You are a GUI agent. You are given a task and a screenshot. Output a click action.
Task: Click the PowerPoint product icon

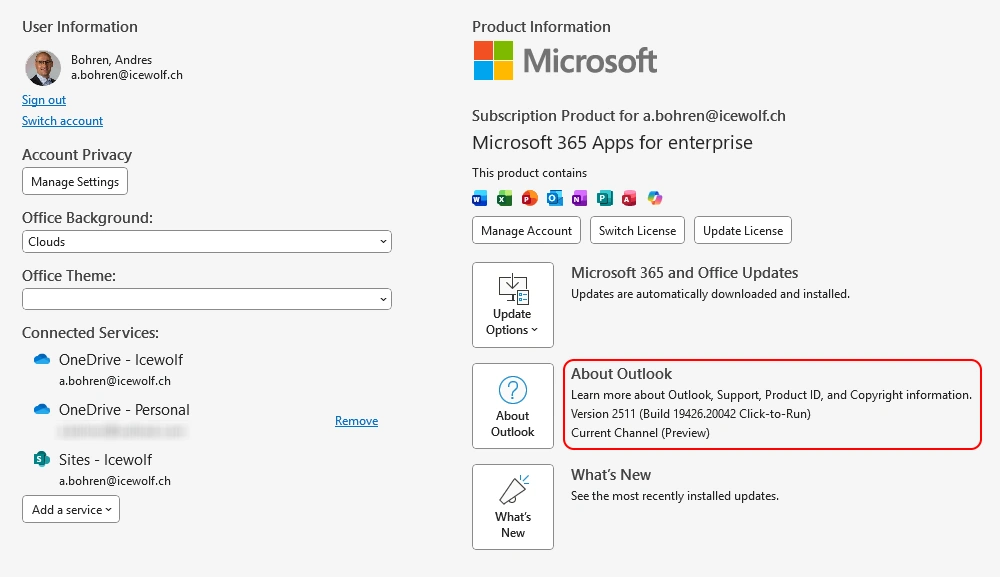click(x=530, y=198)
